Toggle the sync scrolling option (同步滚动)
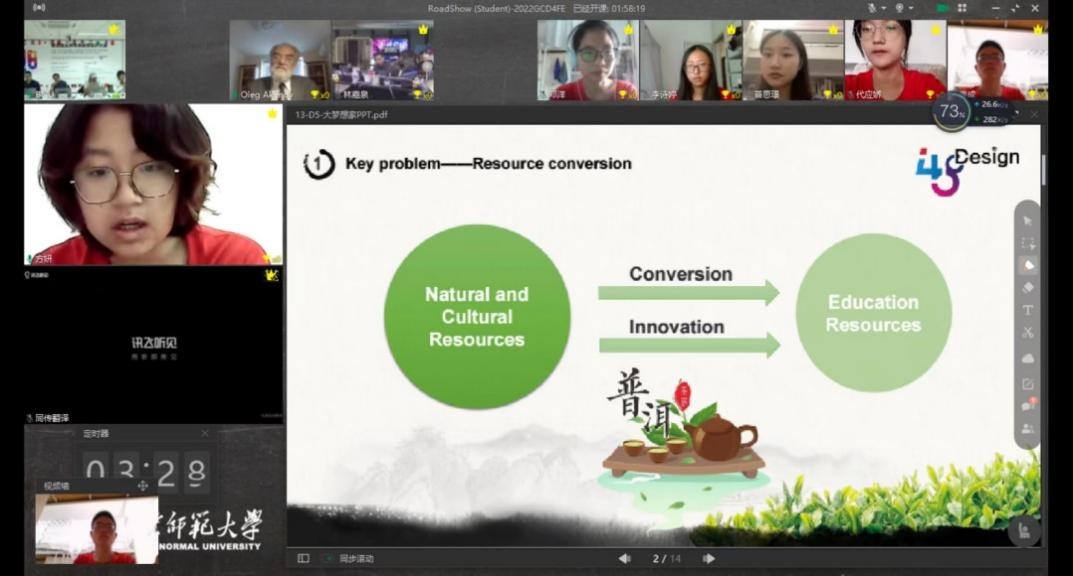The height and width of the screenshot is (576, 1073). pos(356,559)
